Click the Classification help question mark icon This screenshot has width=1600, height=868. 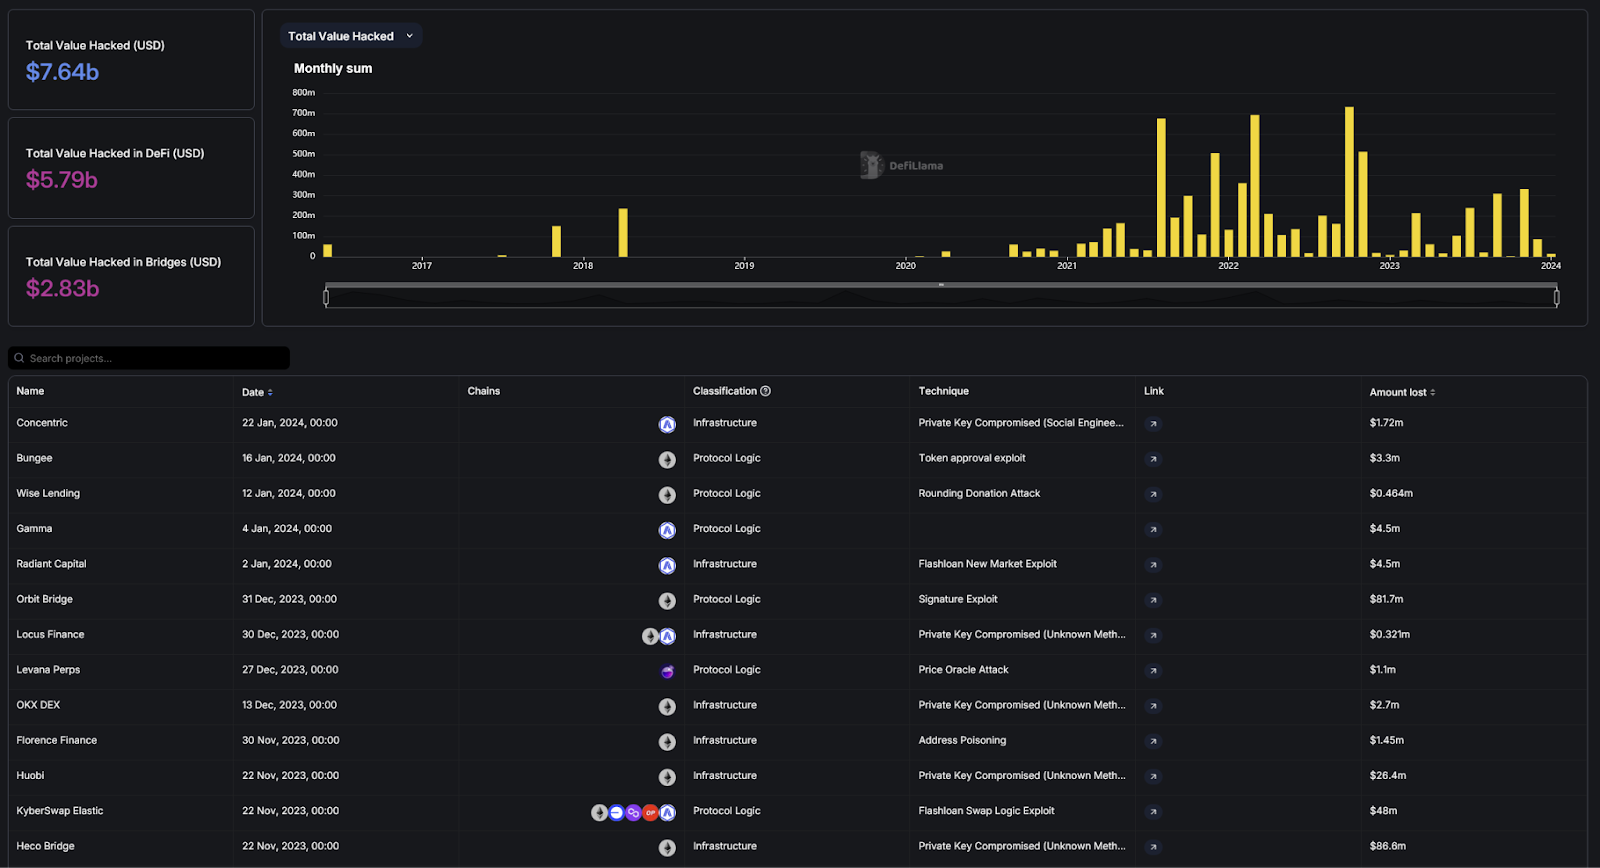click(x=765, y=391)
